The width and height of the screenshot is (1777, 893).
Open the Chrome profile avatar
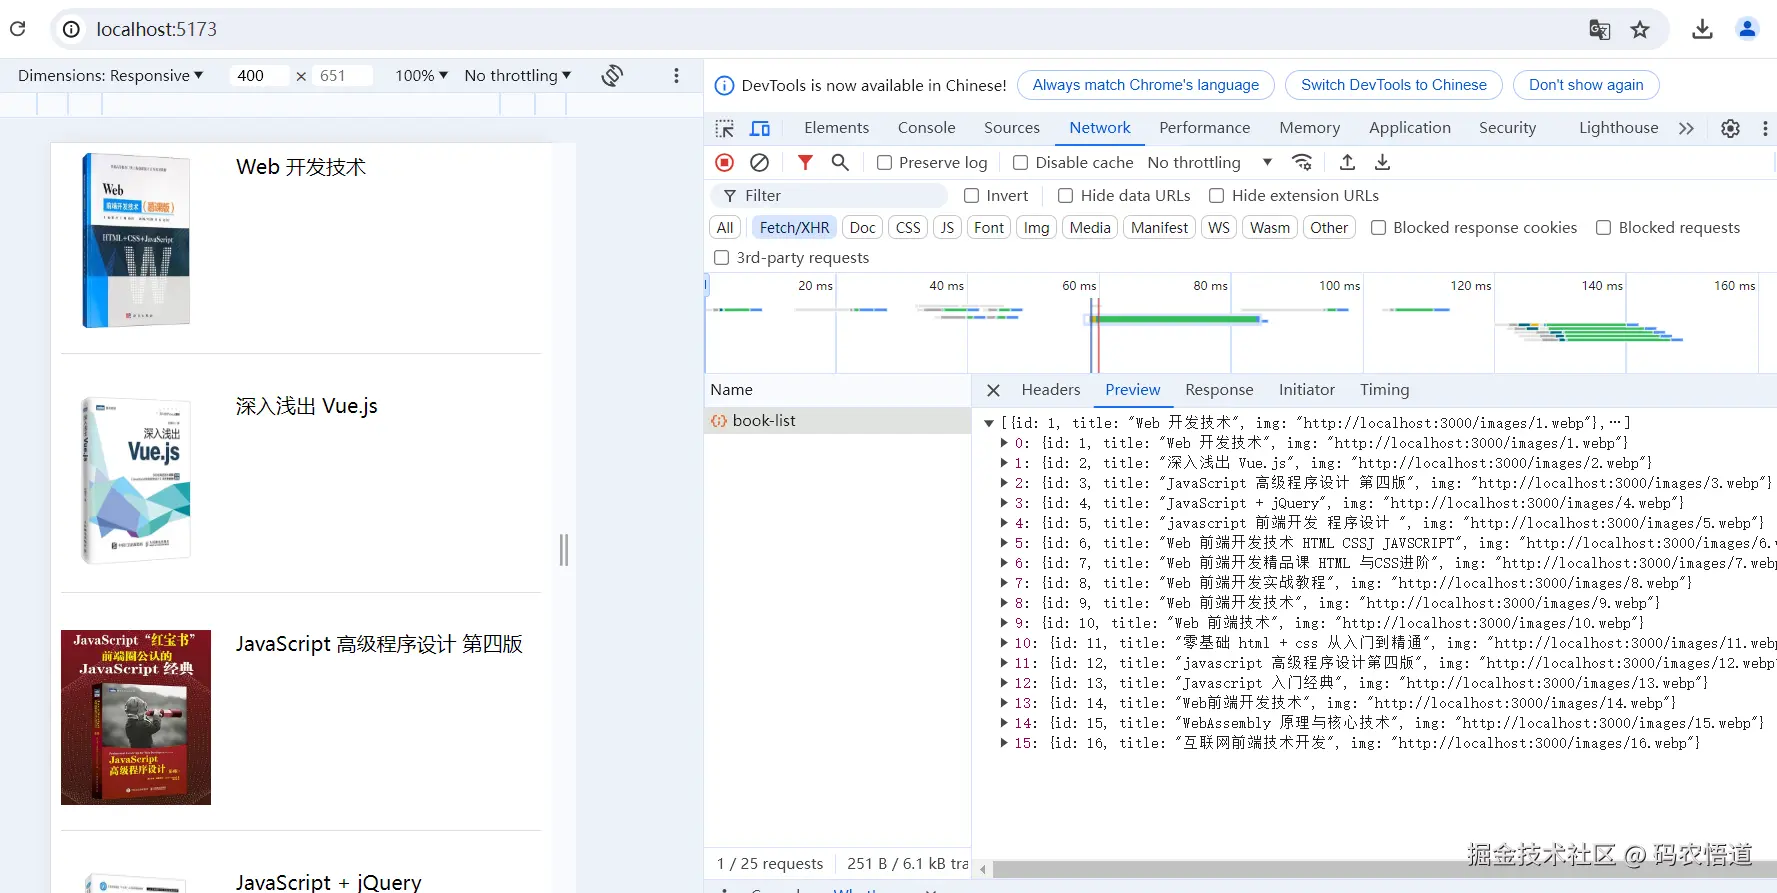tap(1747, 29)
